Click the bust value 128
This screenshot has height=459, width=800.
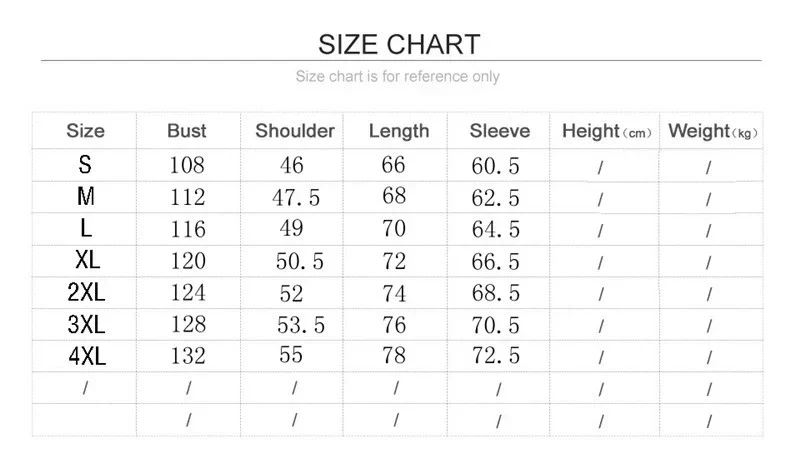188,324
